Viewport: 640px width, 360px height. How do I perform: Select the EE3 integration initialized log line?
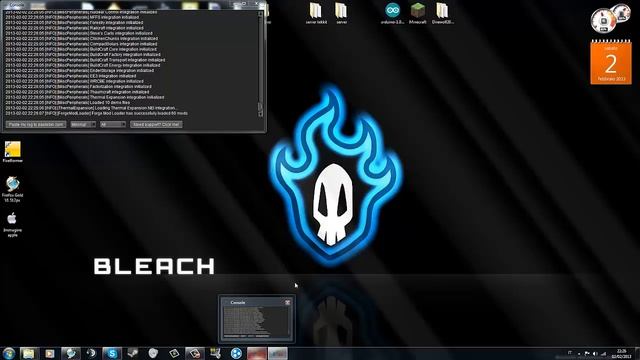(71, 76)
